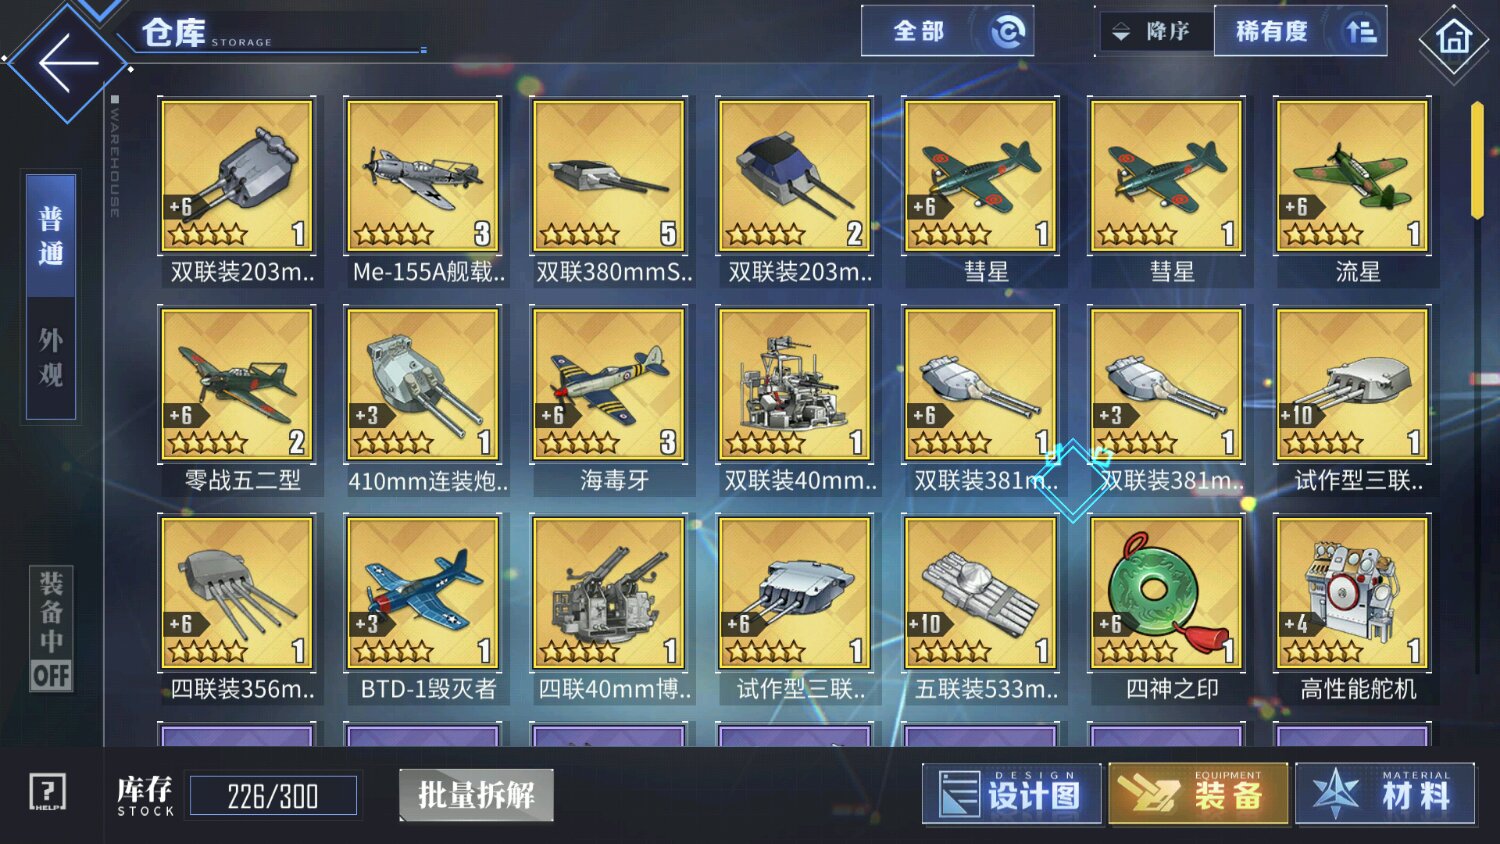Open the 设计图 design tab
Image resolution: width=1500 pixels, height=844 pixels.
tap(1011, 794)
